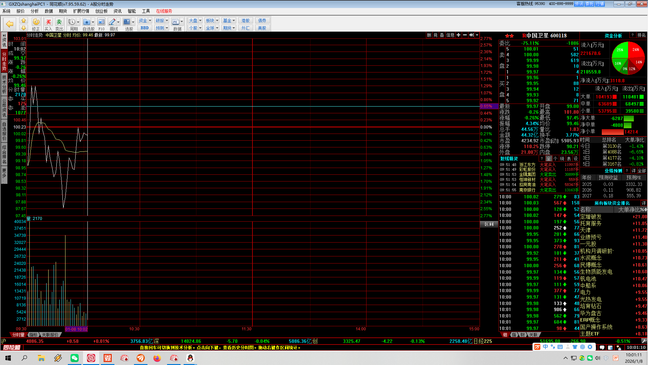Click the 港股 toolbar button
Viewport: 648px width, 365px height.
pyautogui.click(x=245, y=21)
